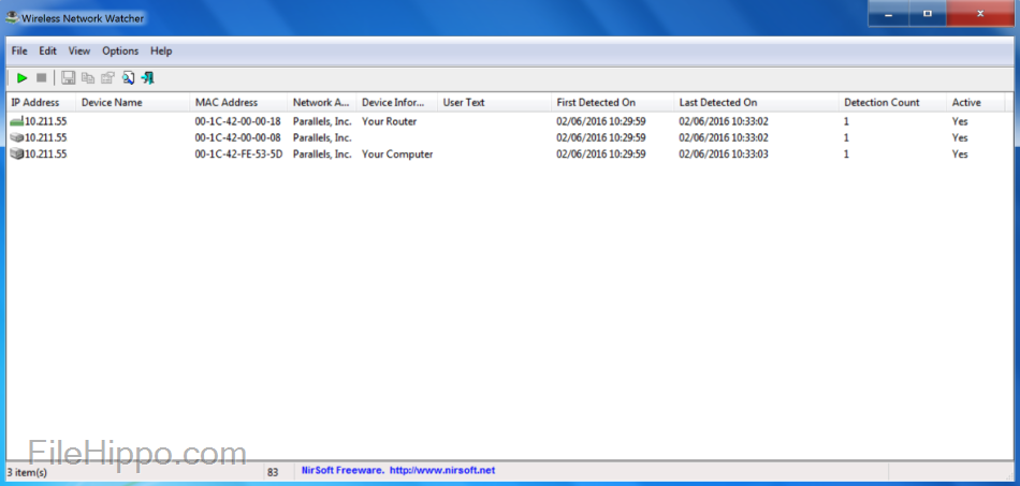Click the Exit door toolbar icon

(x=148, y=78)
